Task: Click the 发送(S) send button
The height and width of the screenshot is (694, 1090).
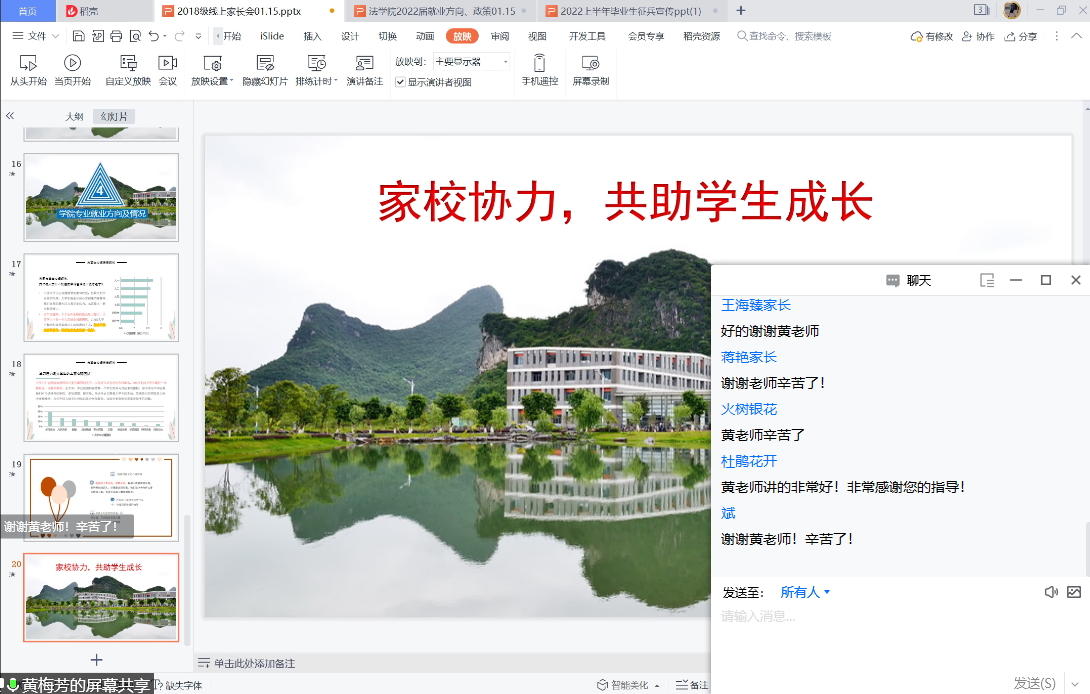Action: point(1034,683)
